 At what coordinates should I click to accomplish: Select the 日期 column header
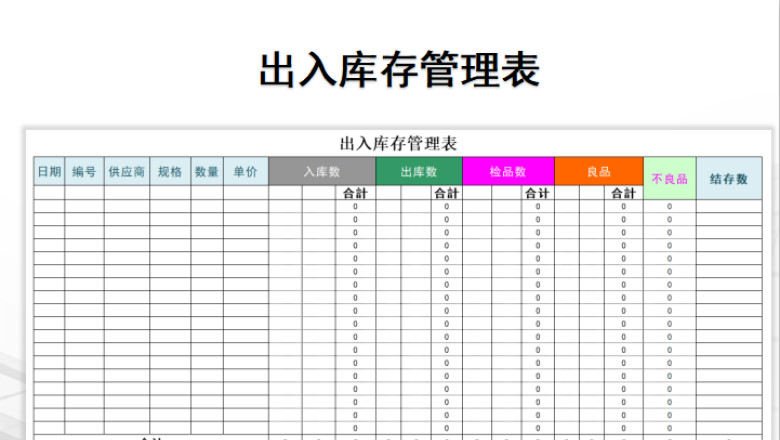[x=49, y=172]
